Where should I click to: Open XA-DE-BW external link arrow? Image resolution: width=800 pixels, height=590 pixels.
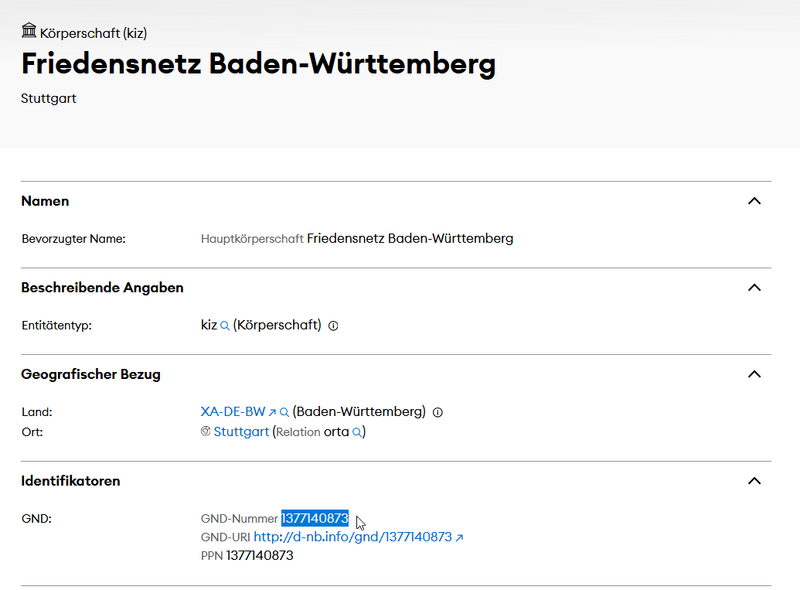coord(272,412)
